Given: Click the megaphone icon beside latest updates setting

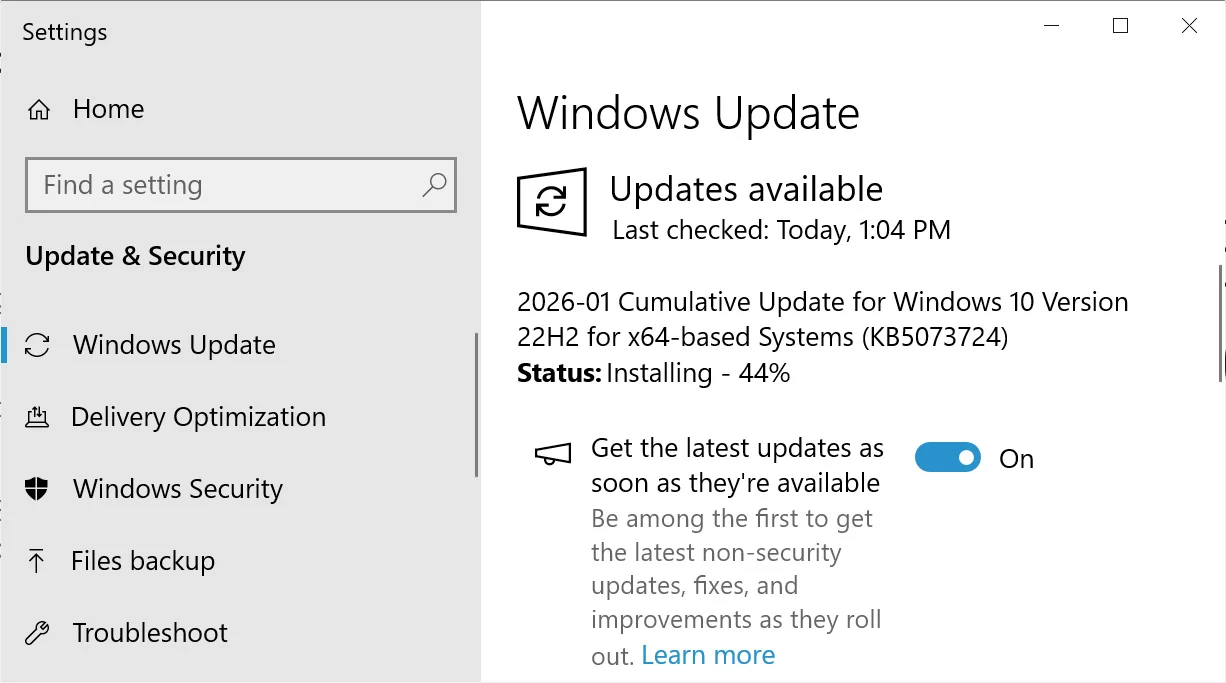Looking at the screenshot, I should [x=553, y=452].
